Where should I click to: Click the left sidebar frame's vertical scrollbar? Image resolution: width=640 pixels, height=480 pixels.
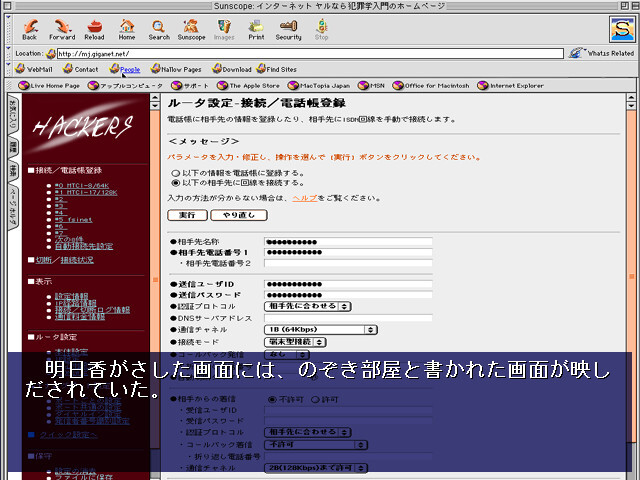pos(155,250)
